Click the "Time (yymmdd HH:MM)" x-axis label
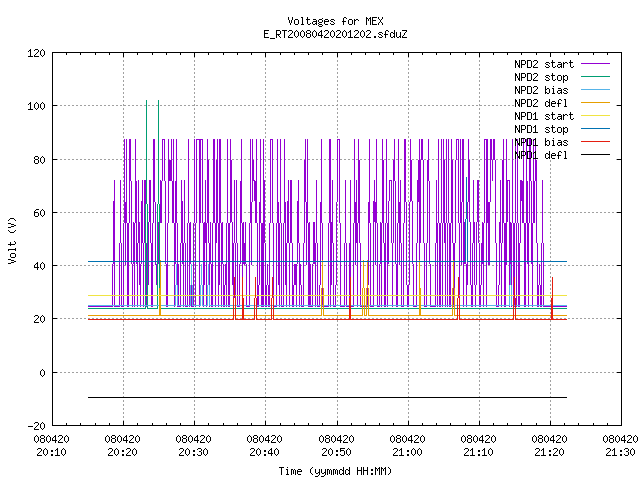 (335, 471)
